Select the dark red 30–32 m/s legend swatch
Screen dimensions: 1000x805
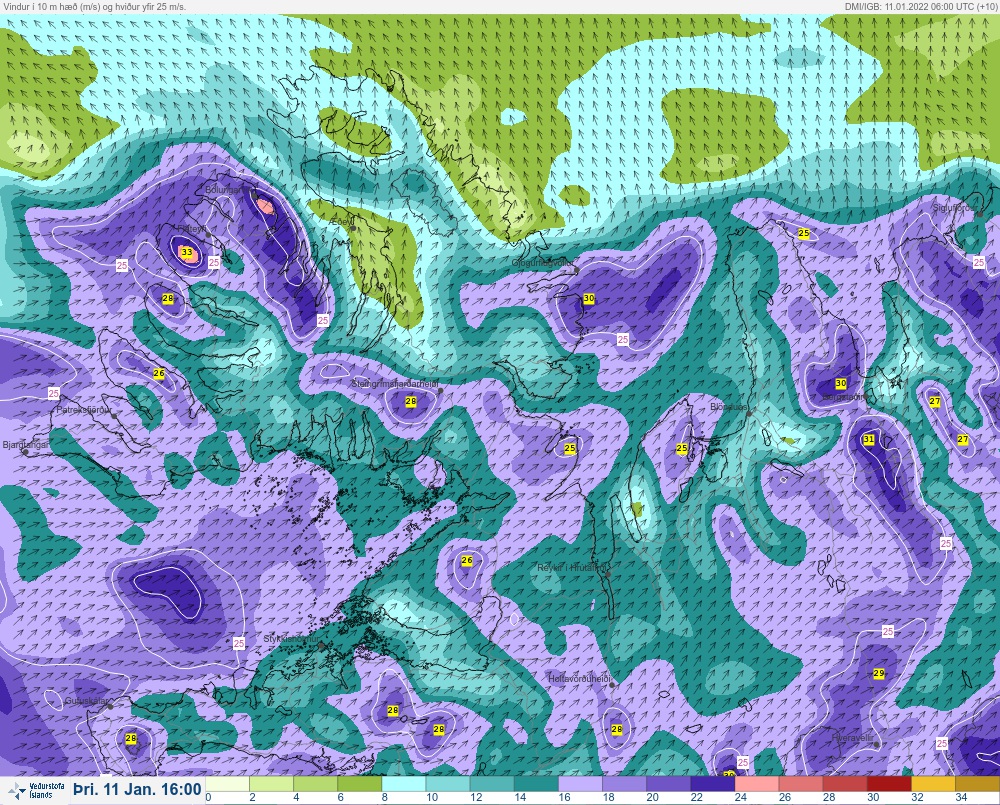coord(890,783)
